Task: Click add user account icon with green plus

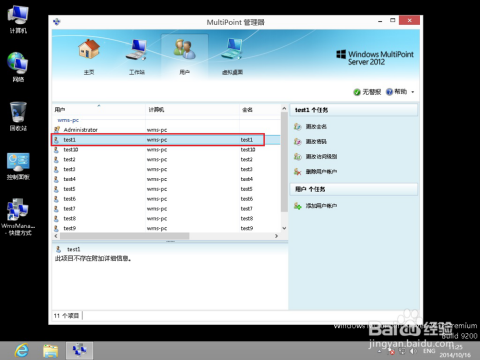Action: tap(298, 206)
